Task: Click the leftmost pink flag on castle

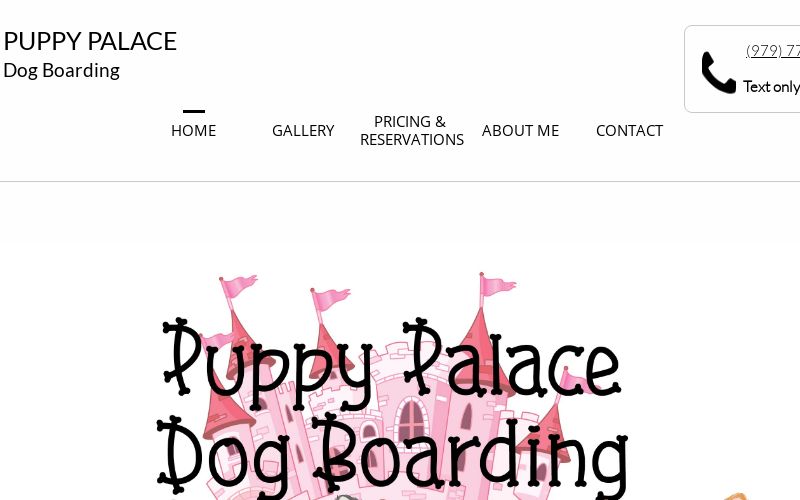Action: (238, 286)
